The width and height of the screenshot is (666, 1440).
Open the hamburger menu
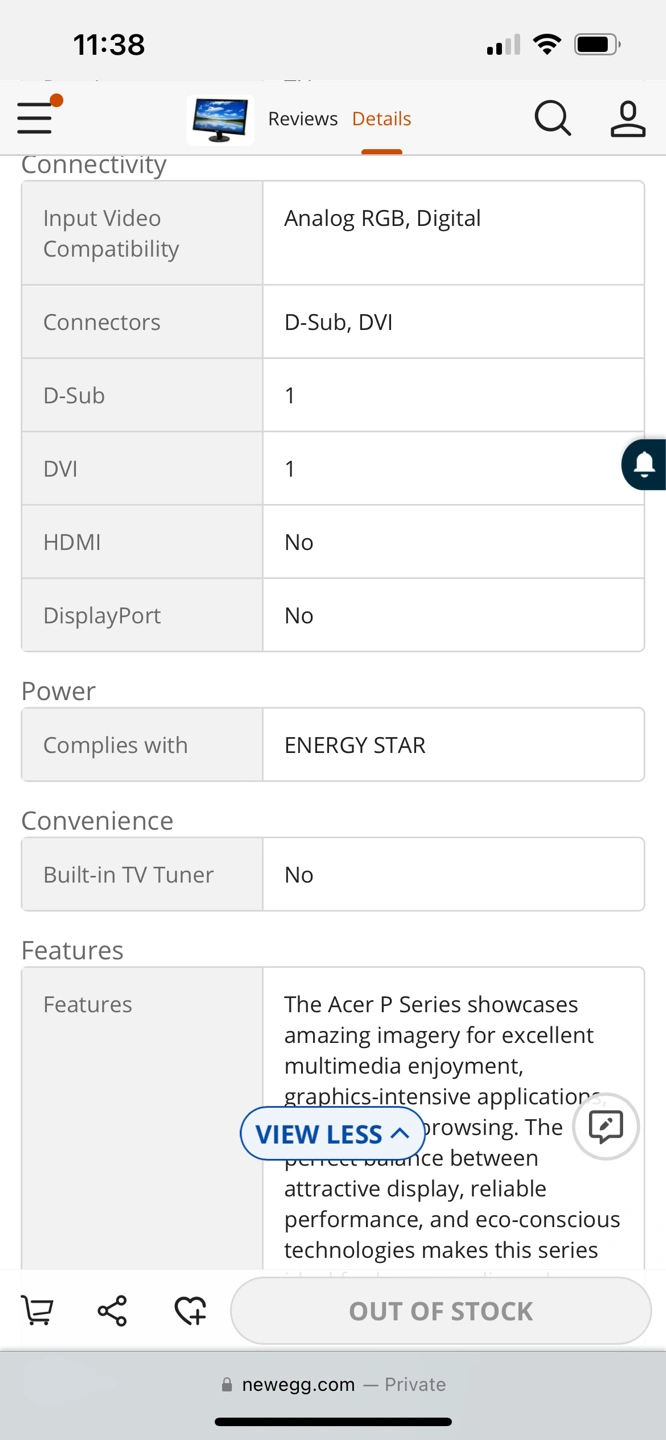[x=35, y=117]
